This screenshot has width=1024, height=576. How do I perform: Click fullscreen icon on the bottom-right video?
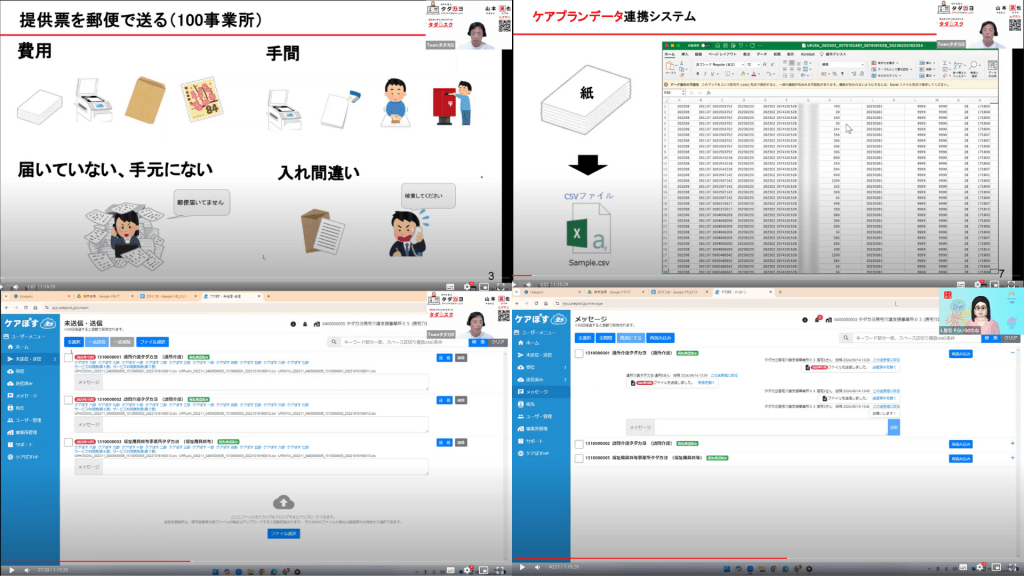click(x=1015, y=567)
